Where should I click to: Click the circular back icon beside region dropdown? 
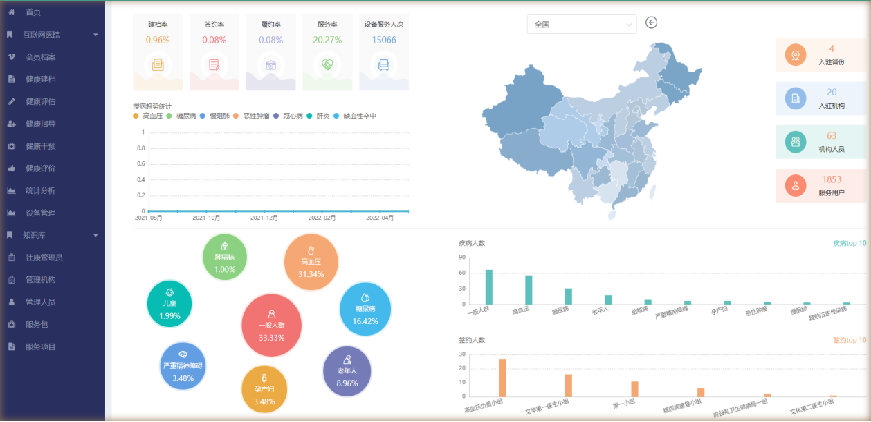point(651,22)
